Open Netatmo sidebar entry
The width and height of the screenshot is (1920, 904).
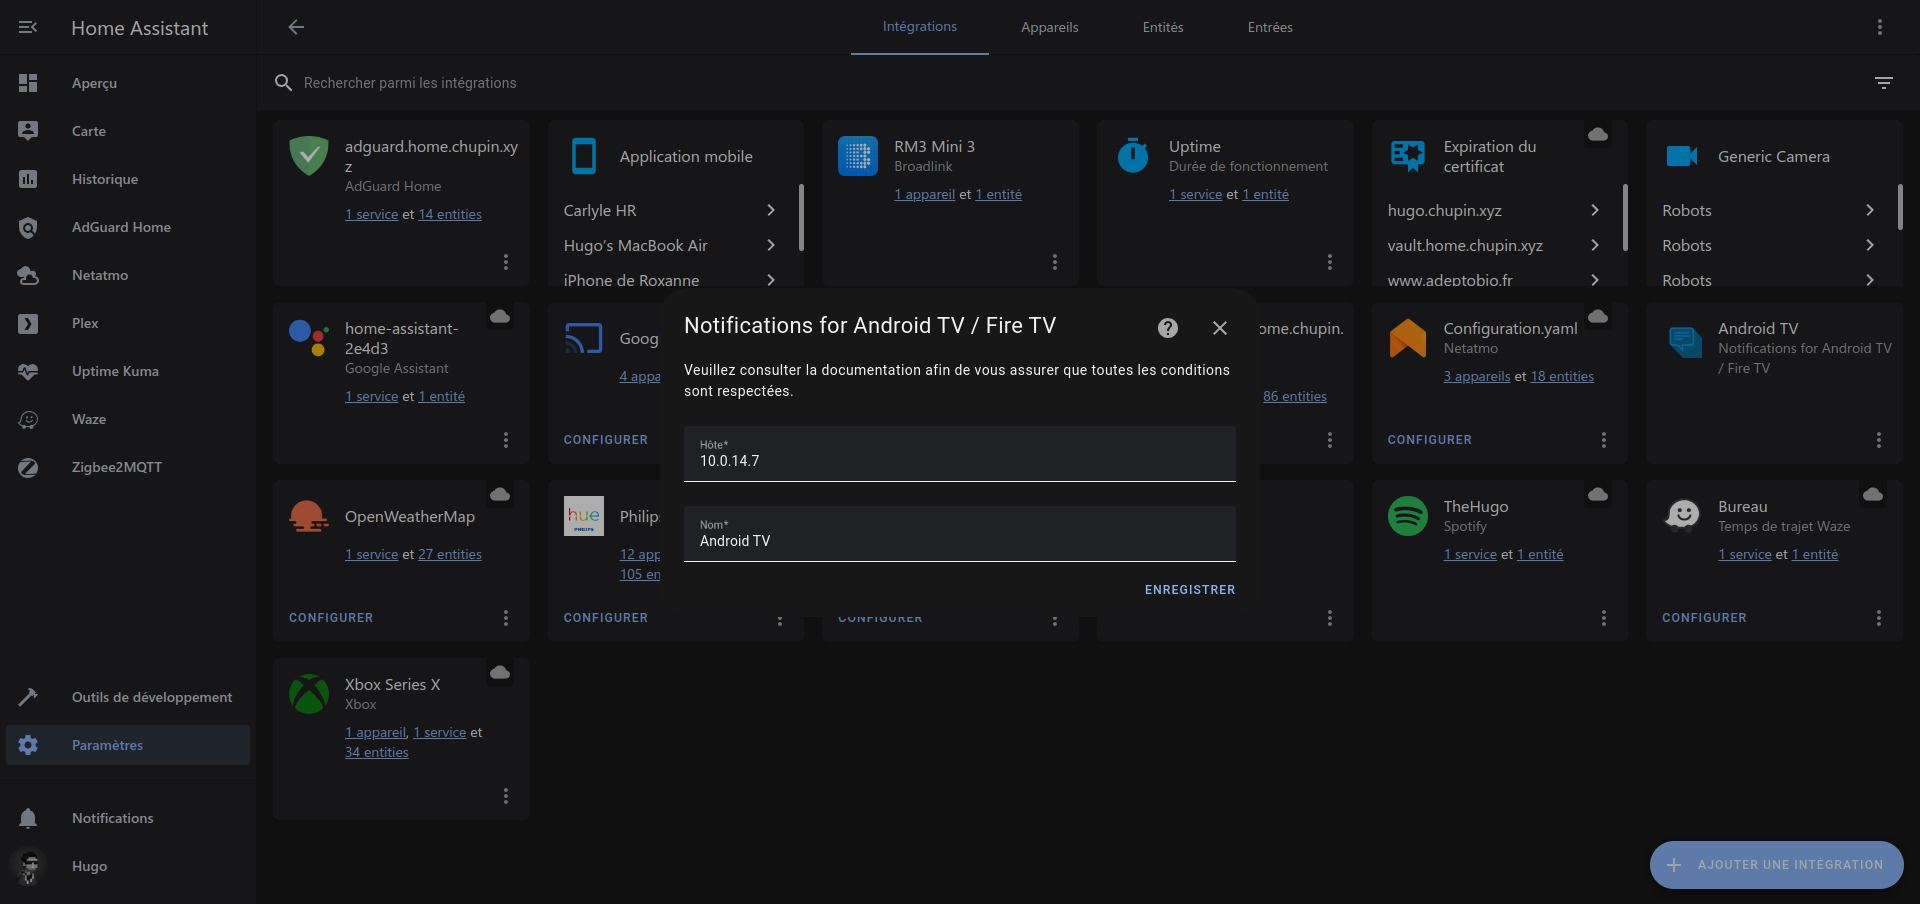click(x=128, y=275)
